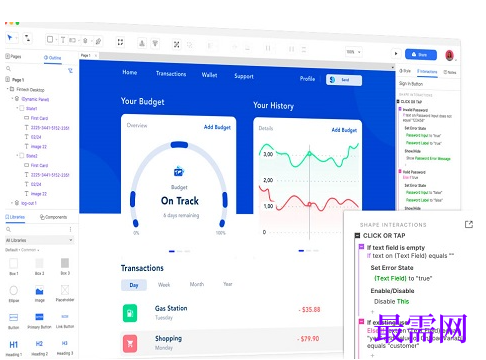Pick the Box 1 widget
The height and width of the screenshot is (360, 486).
point(14,266)
